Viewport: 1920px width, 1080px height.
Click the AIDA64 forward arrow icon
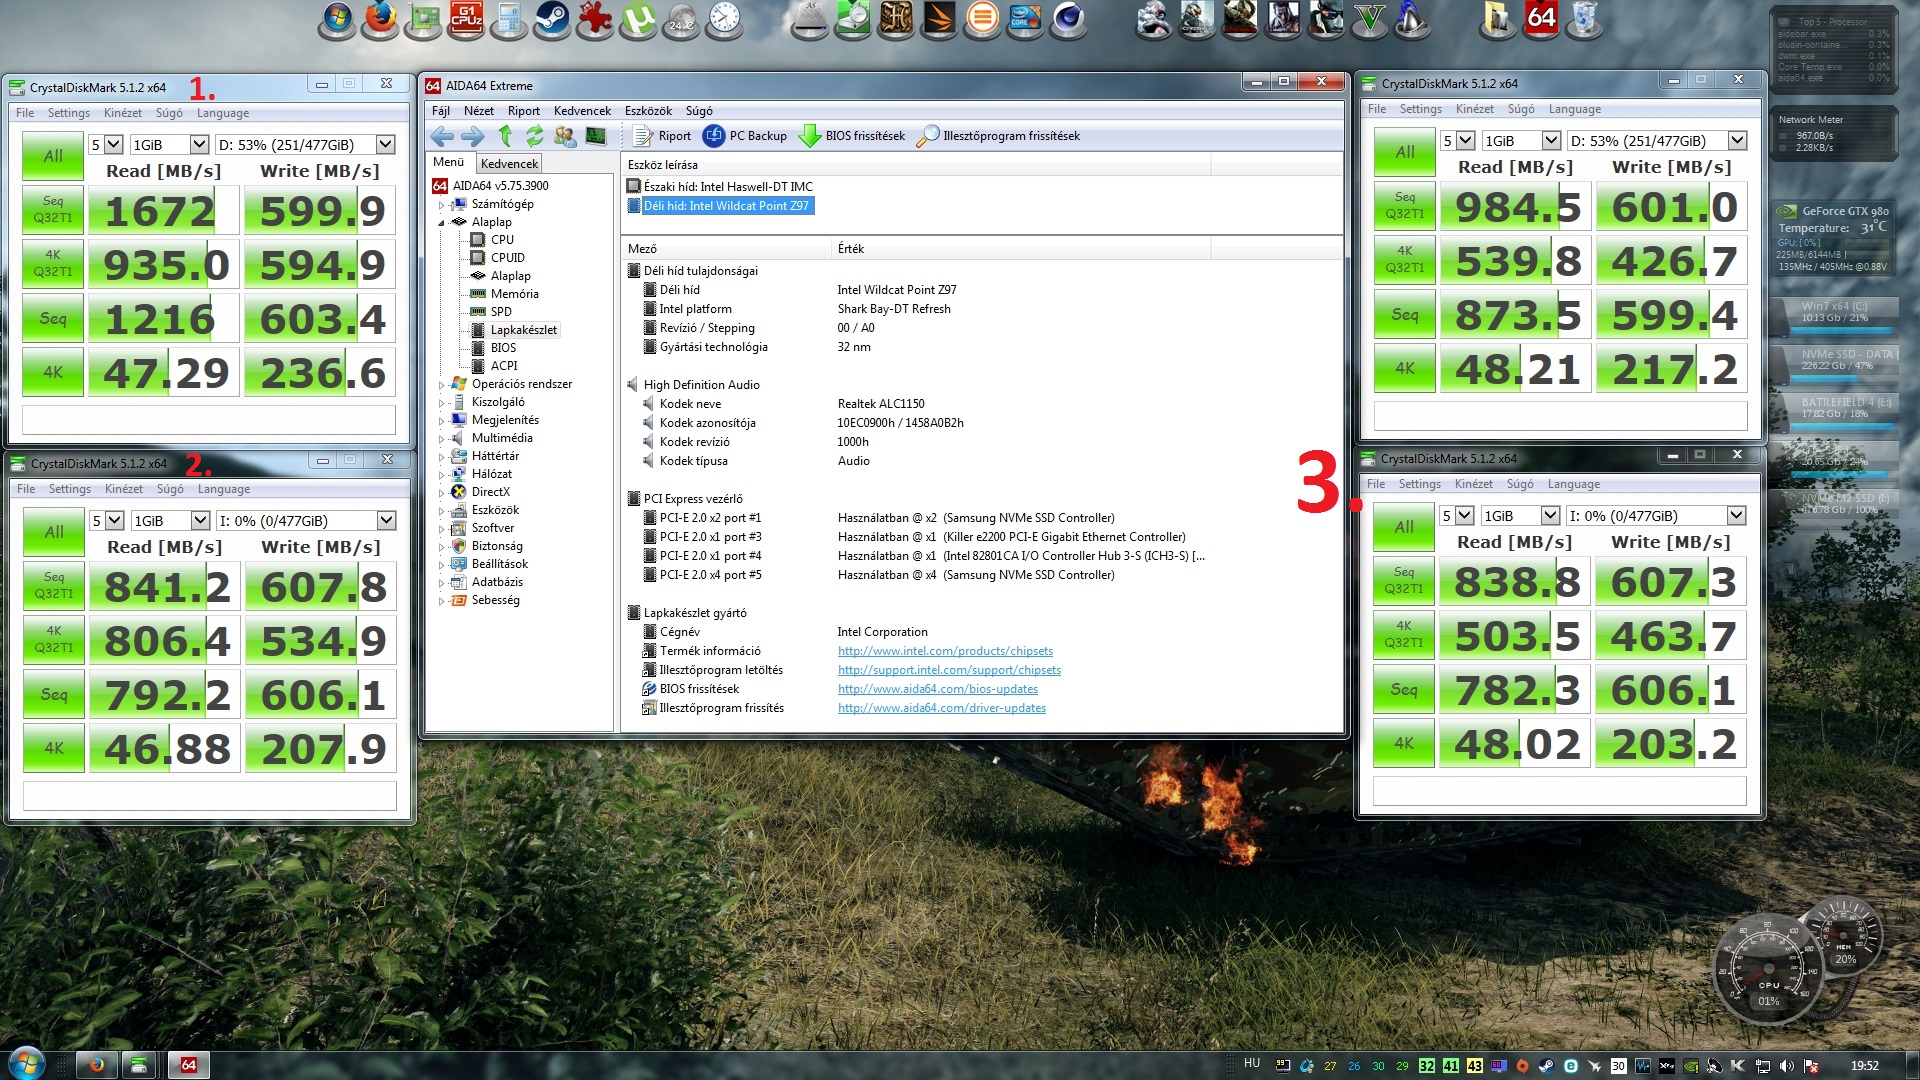click(472, 136)
